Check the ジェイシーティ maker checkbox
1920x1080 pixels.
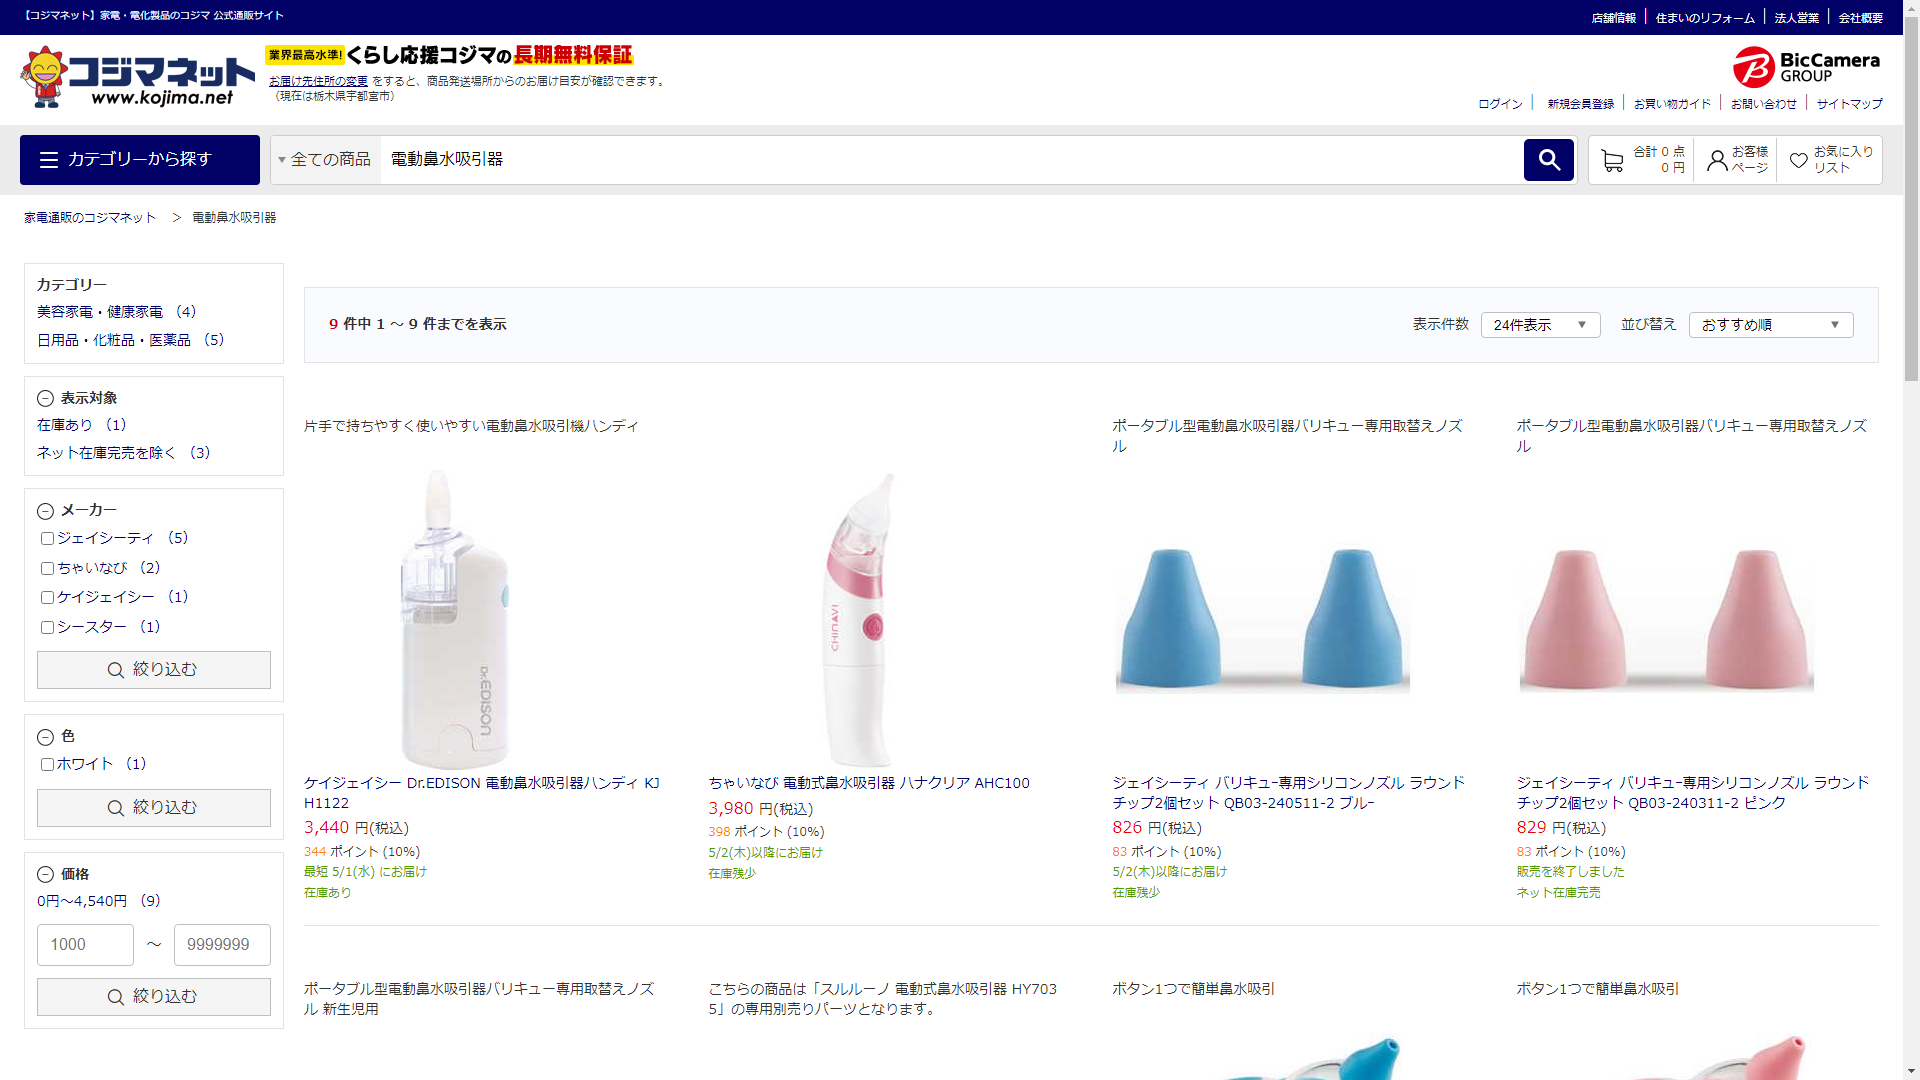47,539
